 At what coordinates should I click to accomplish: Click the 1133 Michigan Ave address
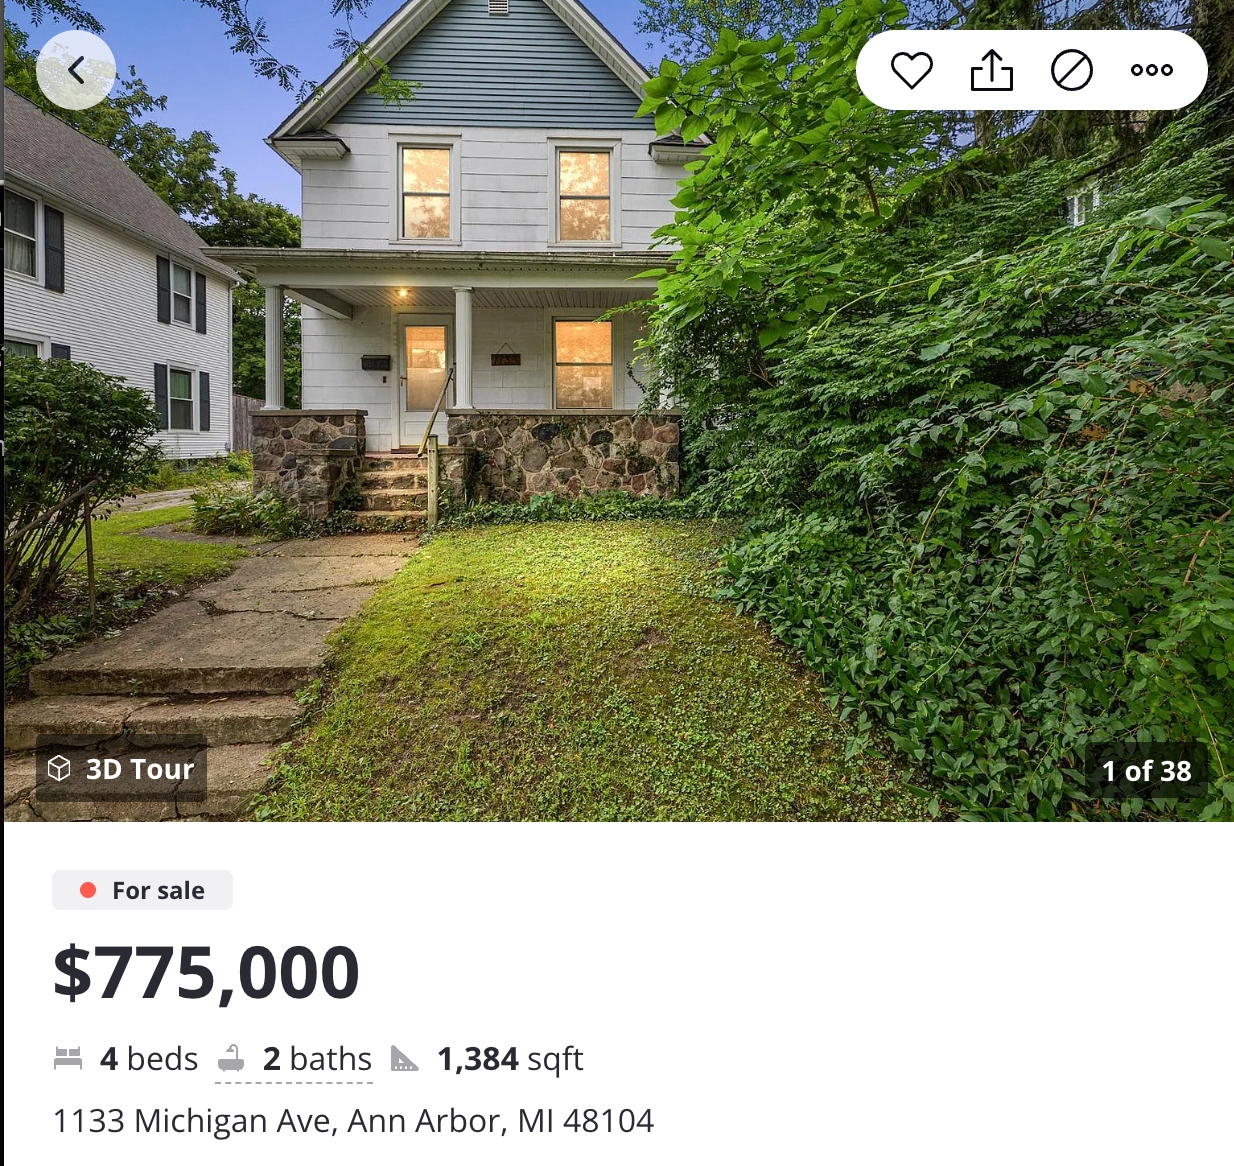click(353, 1121)
